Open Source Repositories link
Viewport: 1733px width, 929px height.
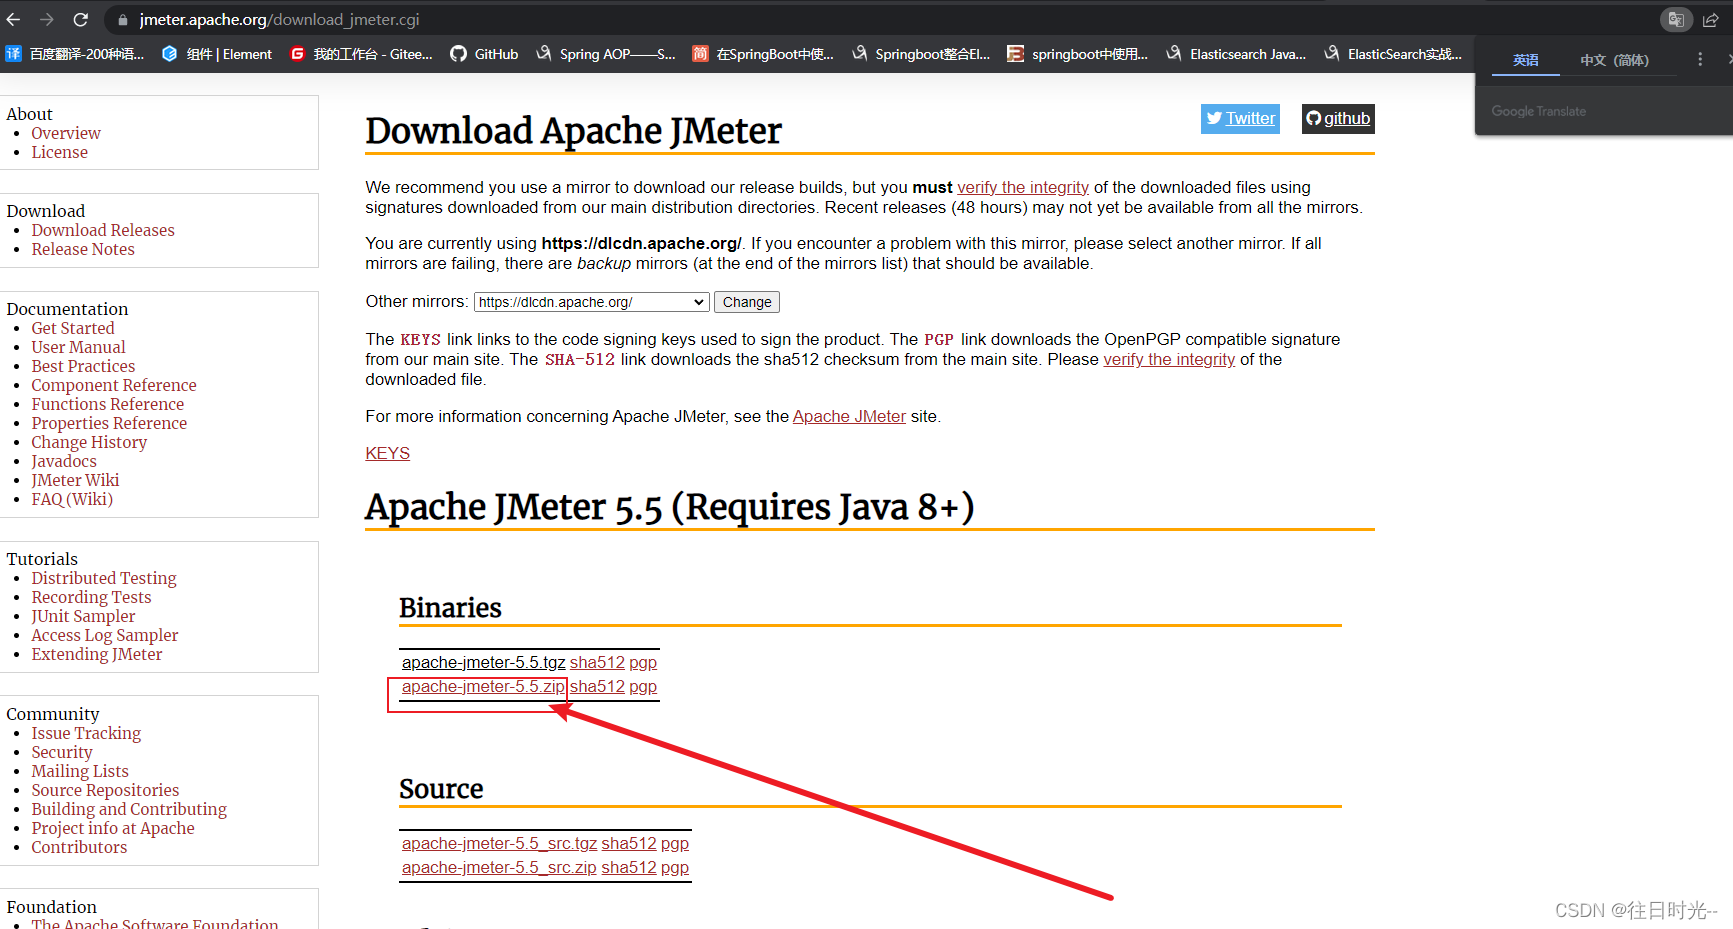(x=105, y=790)
